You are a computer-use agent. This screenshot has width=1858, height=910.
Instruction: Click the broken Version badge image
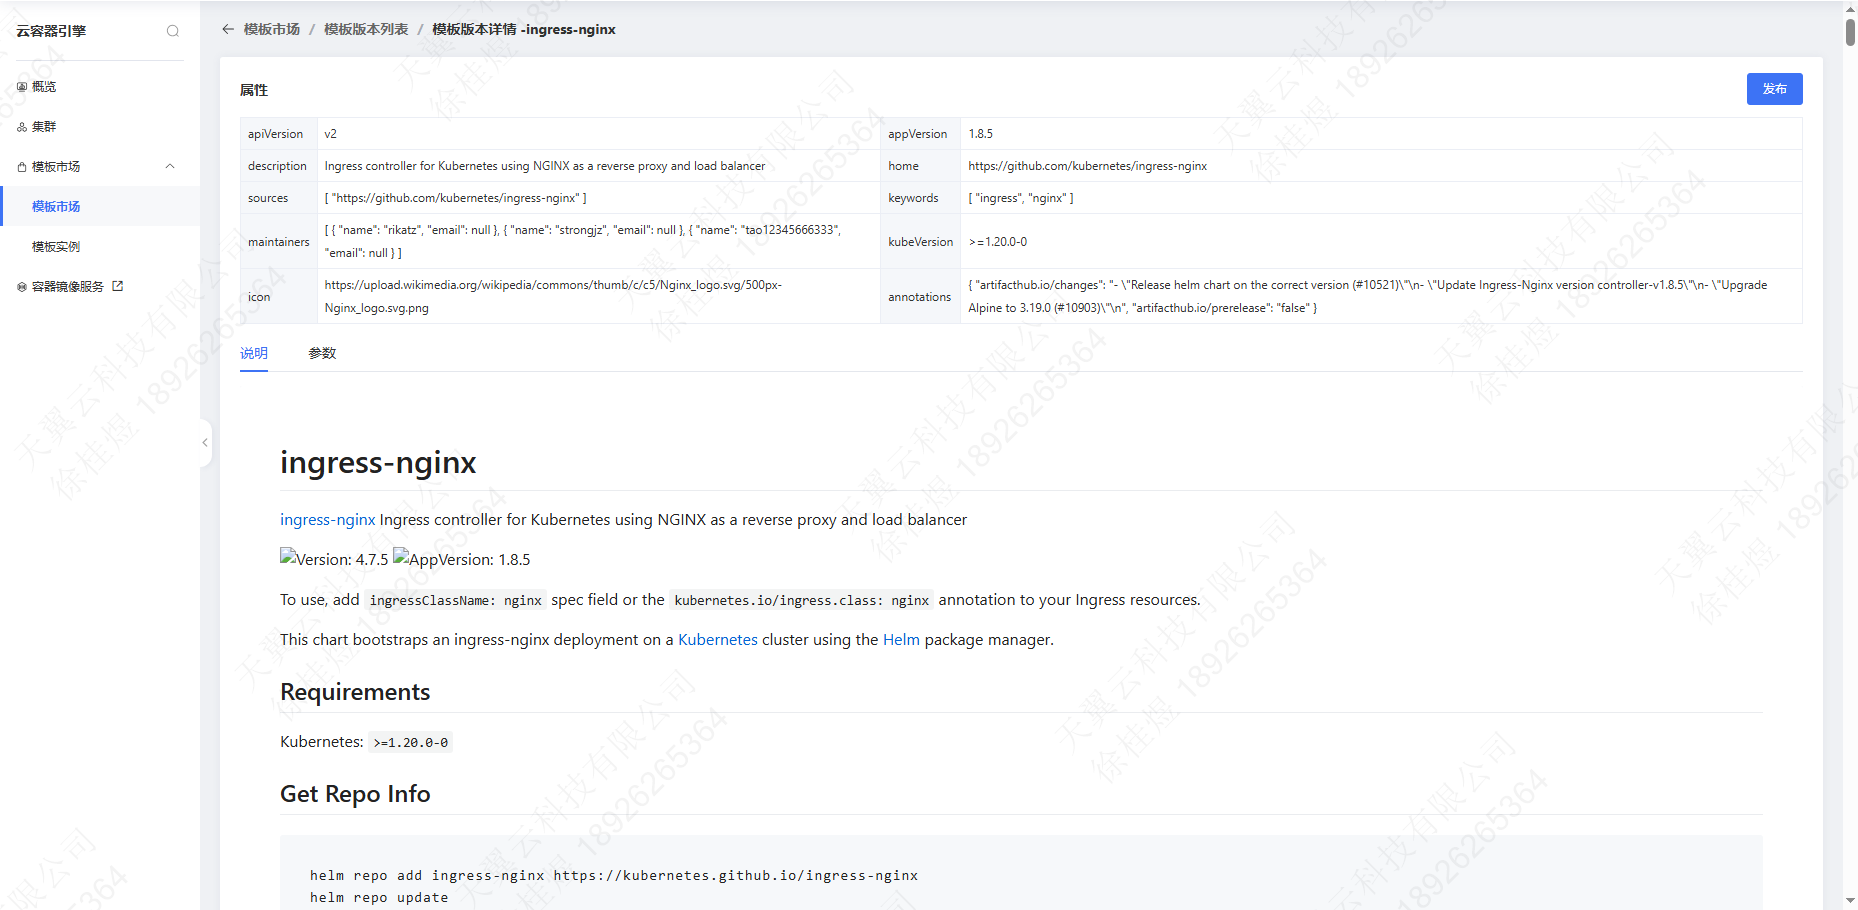[334, 559]
